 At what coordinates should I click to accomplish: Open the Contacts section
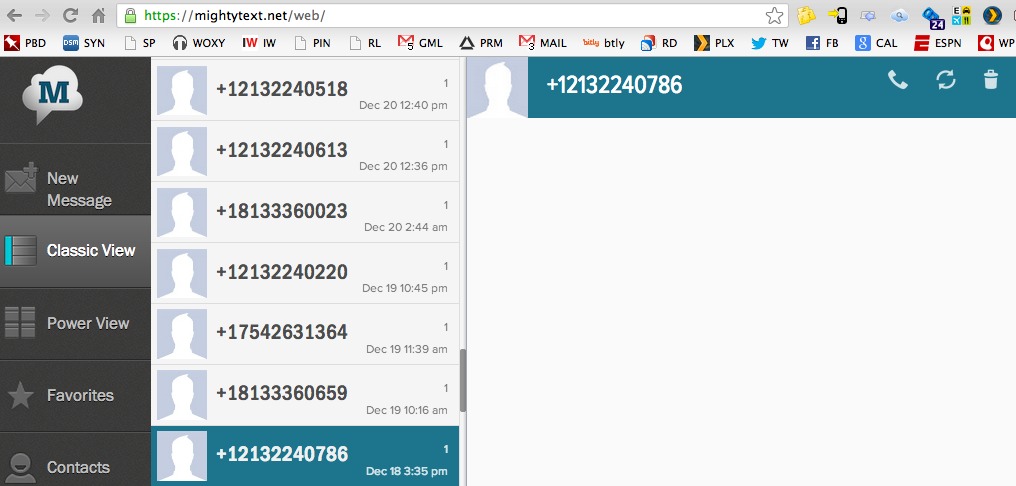click(75, 466)
